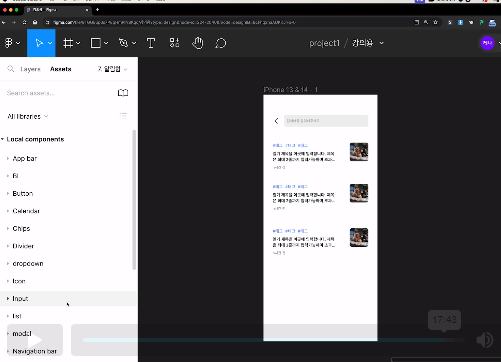Viewport: 501px width, 362px height.
Task: Select the Comment tool
Action: click(220, 43)
